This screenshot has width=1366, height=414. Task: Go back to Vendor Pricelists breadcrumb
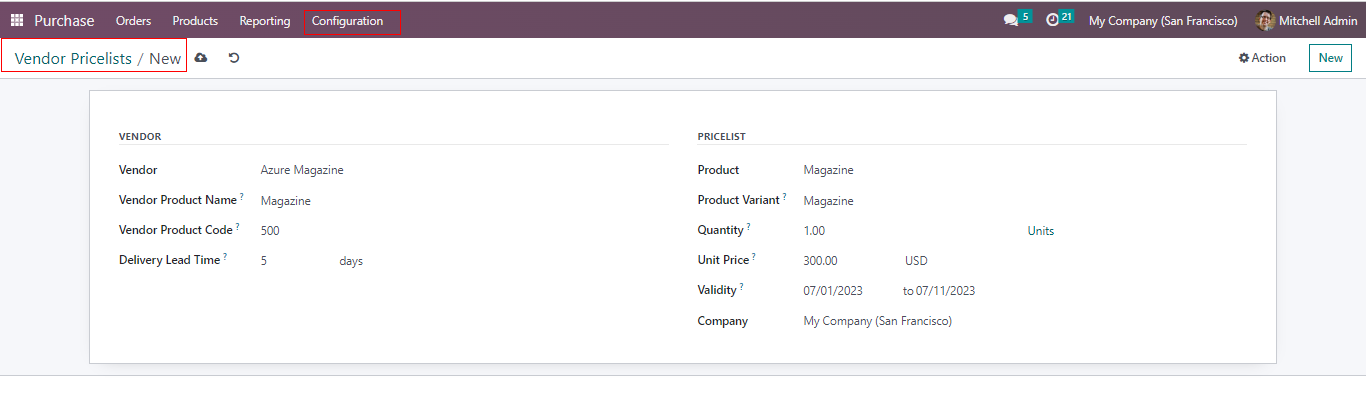tap(73, 59)
